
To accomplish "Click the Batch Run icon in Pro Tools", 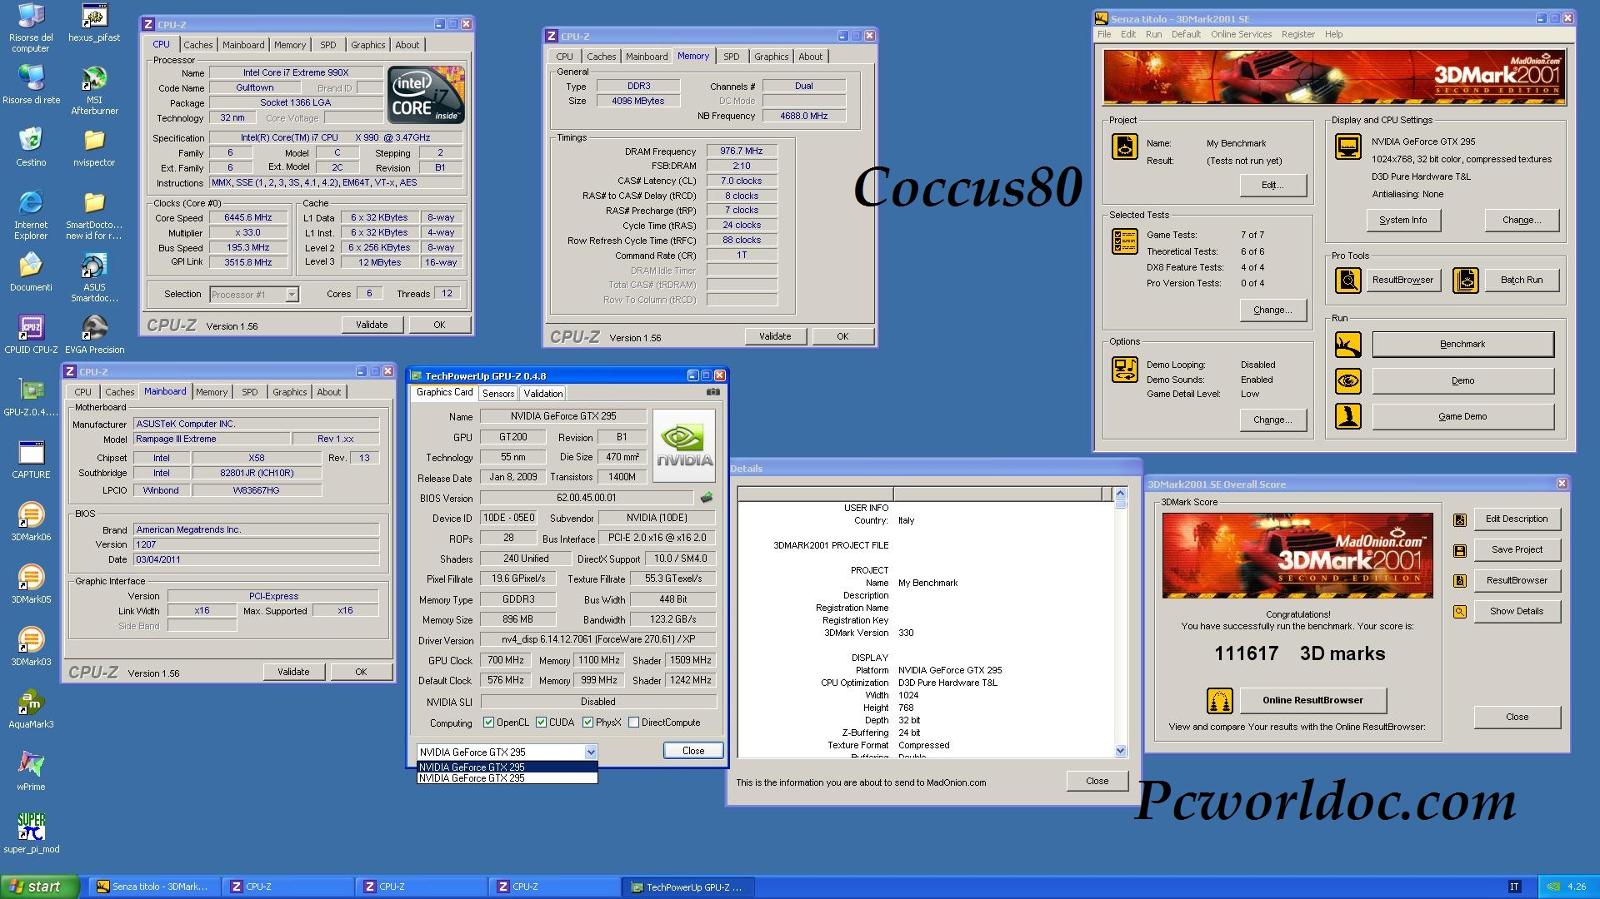I will click(x=1465, y=280).
